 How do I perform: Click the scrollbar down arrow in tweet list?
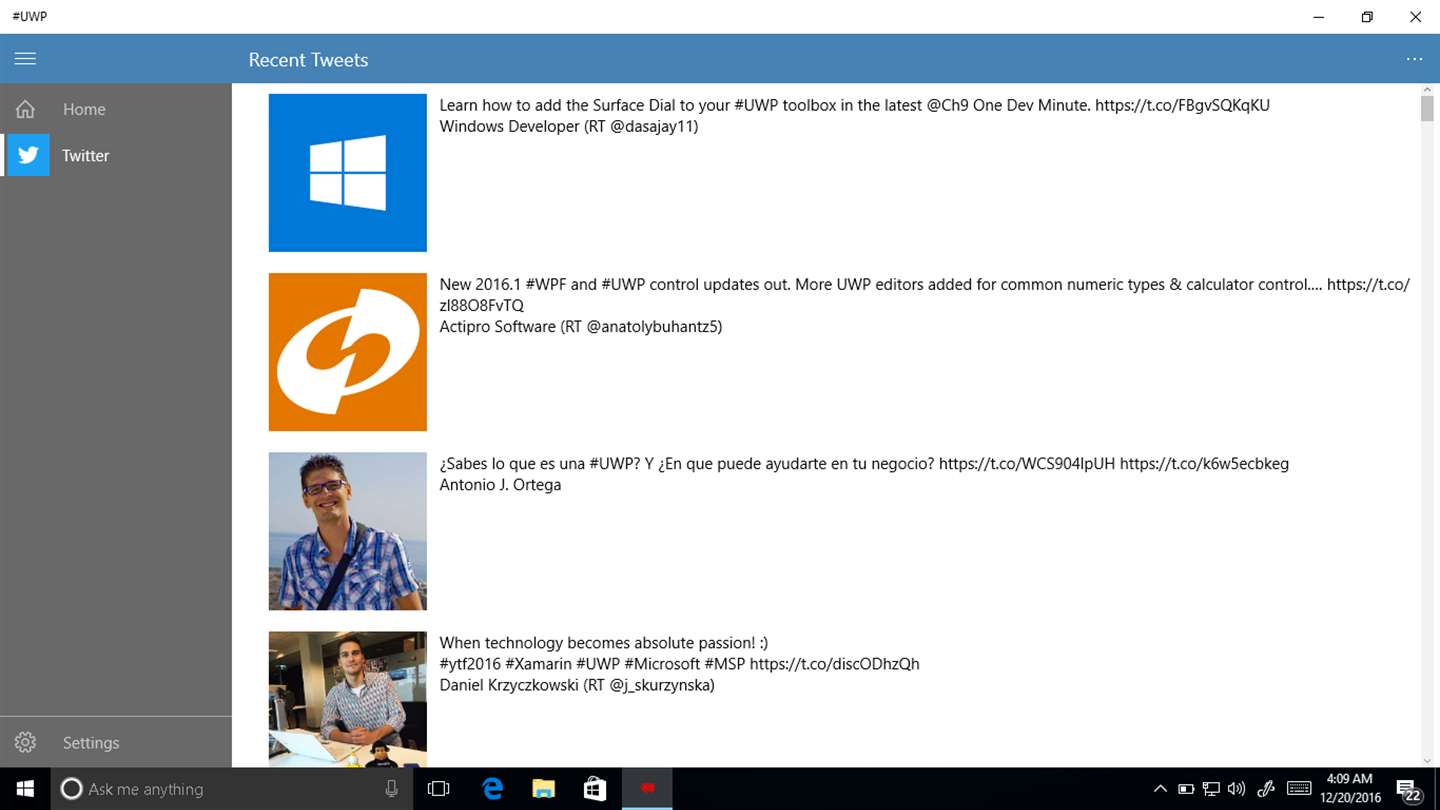pyautogui.click(x=1427, y=760)
